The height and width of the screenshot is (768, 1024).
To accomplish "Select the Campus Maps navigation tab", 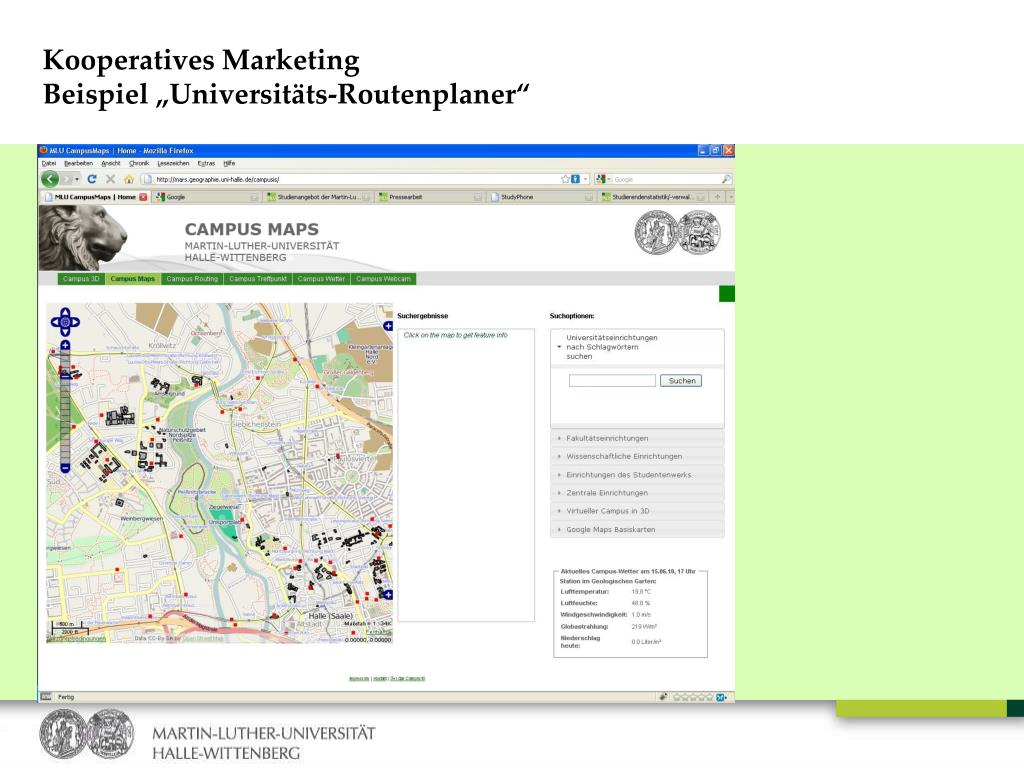I will (x=133, y=279).
